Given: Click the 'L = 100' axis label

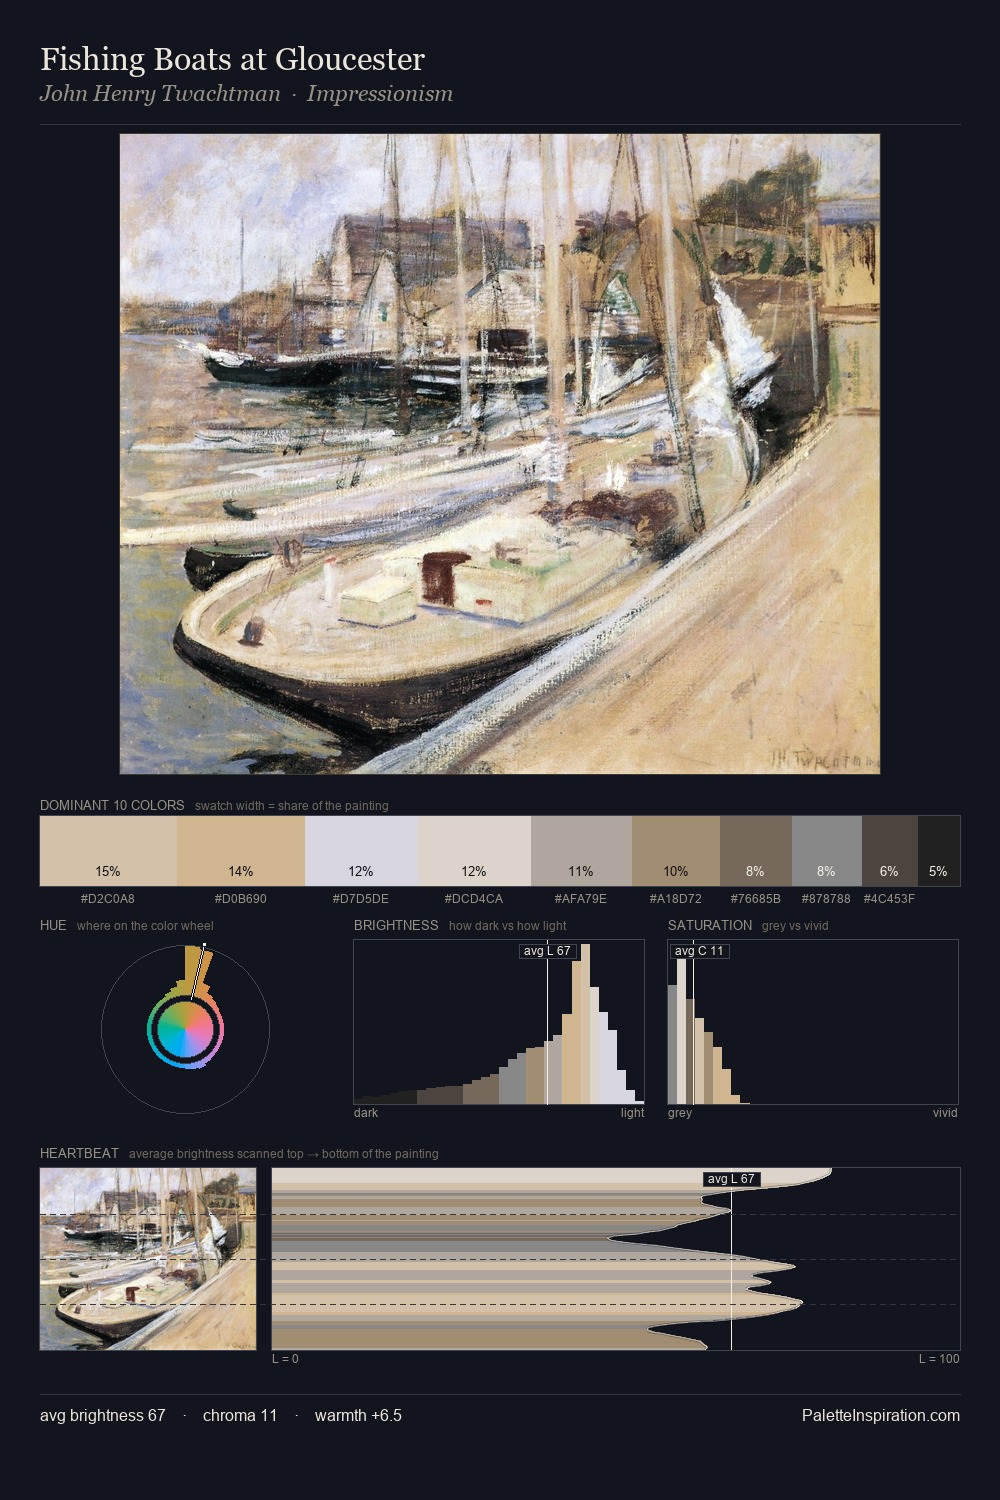Looking at the screenshot, I should pyautogui.click(x=939, y=1359).
